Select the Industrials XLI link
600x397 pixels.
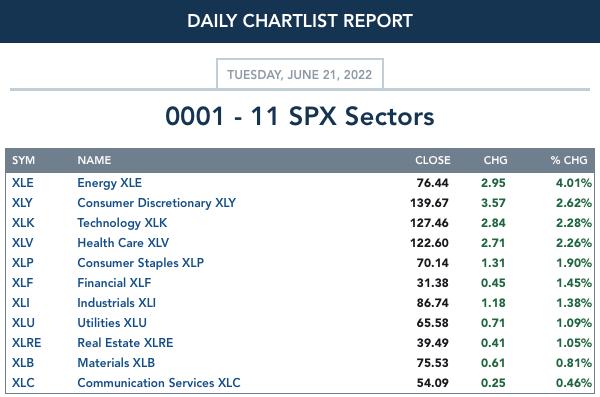pyautogui.click(x=116, y=302)
